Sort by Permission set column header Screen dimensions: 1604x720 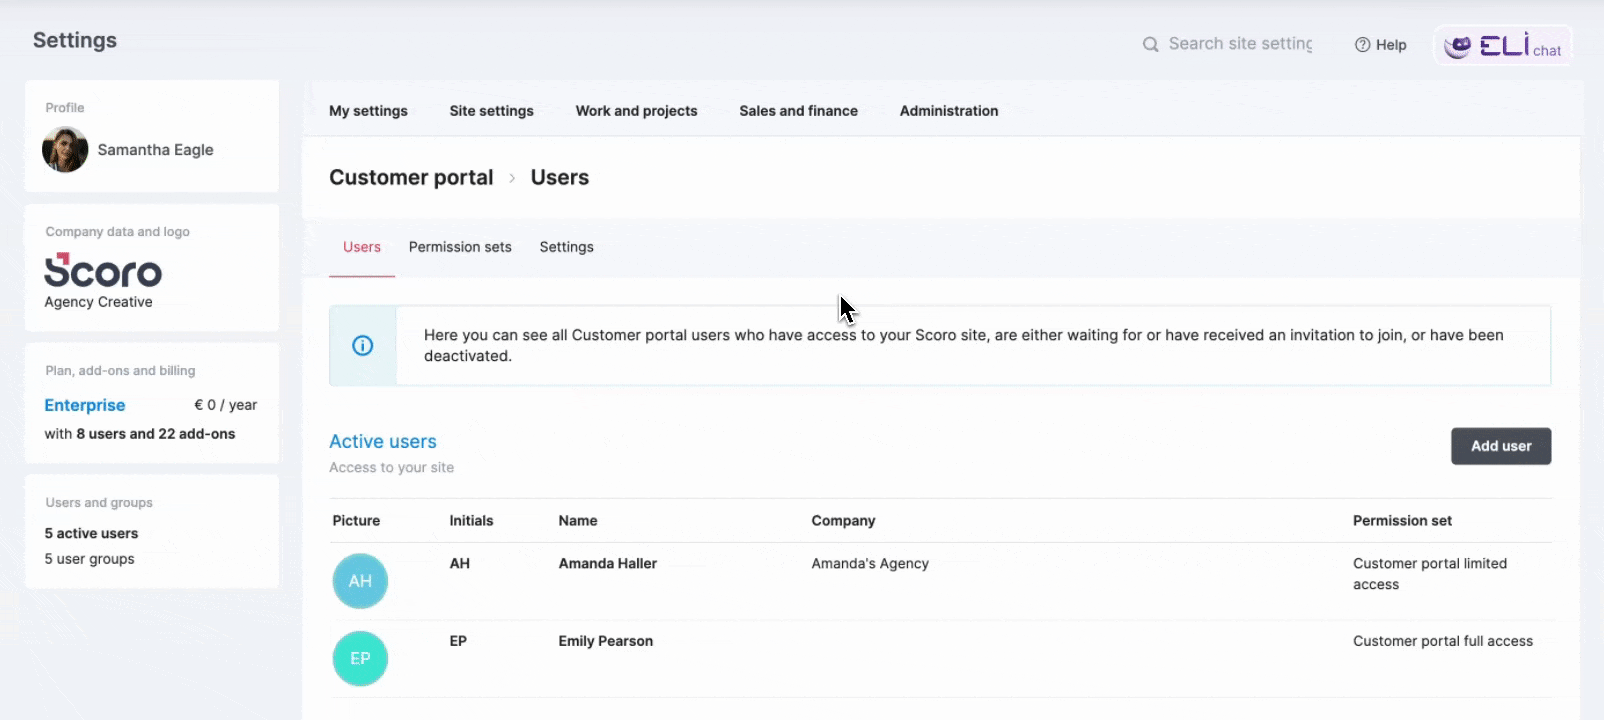click(x=1402, y=520)
